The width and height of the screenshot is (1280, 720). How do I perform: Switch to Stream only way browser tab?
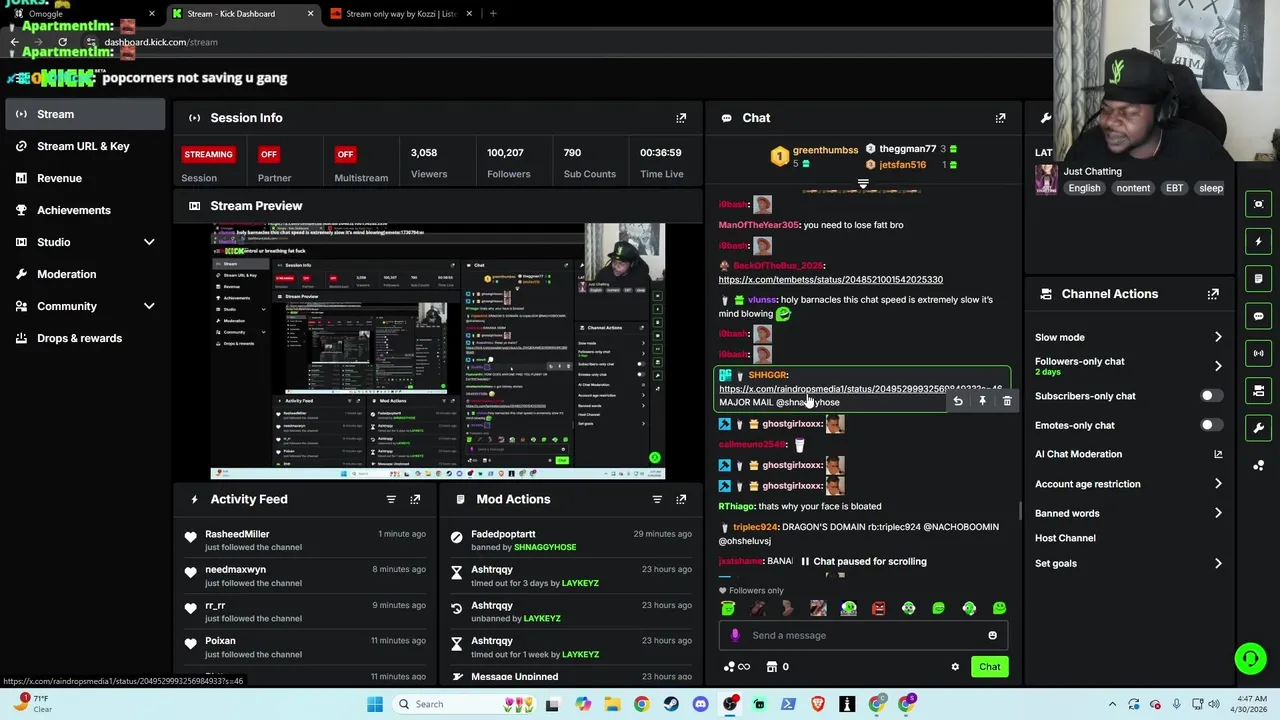pos(400,14)
